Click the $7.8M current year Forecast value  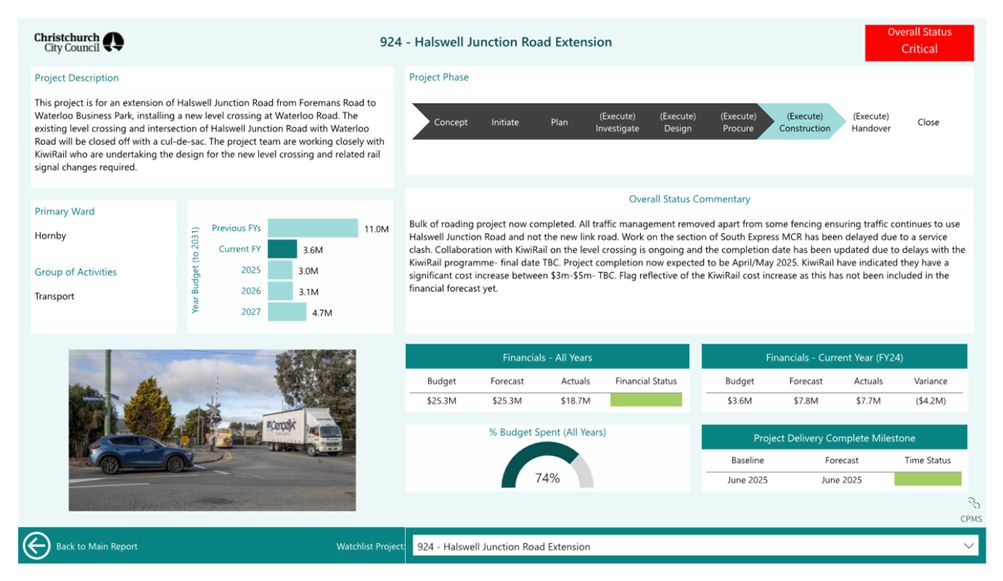pos(805,401)
